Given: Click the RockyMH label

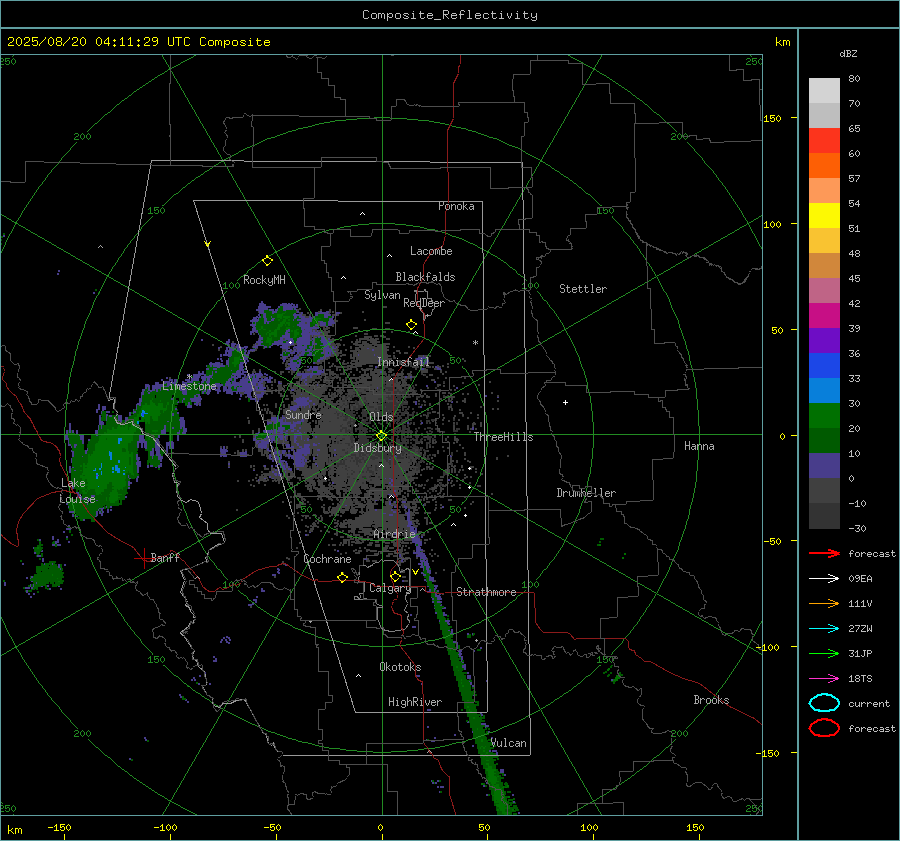Looking at the screenshot, I should [x=264, y=280].
